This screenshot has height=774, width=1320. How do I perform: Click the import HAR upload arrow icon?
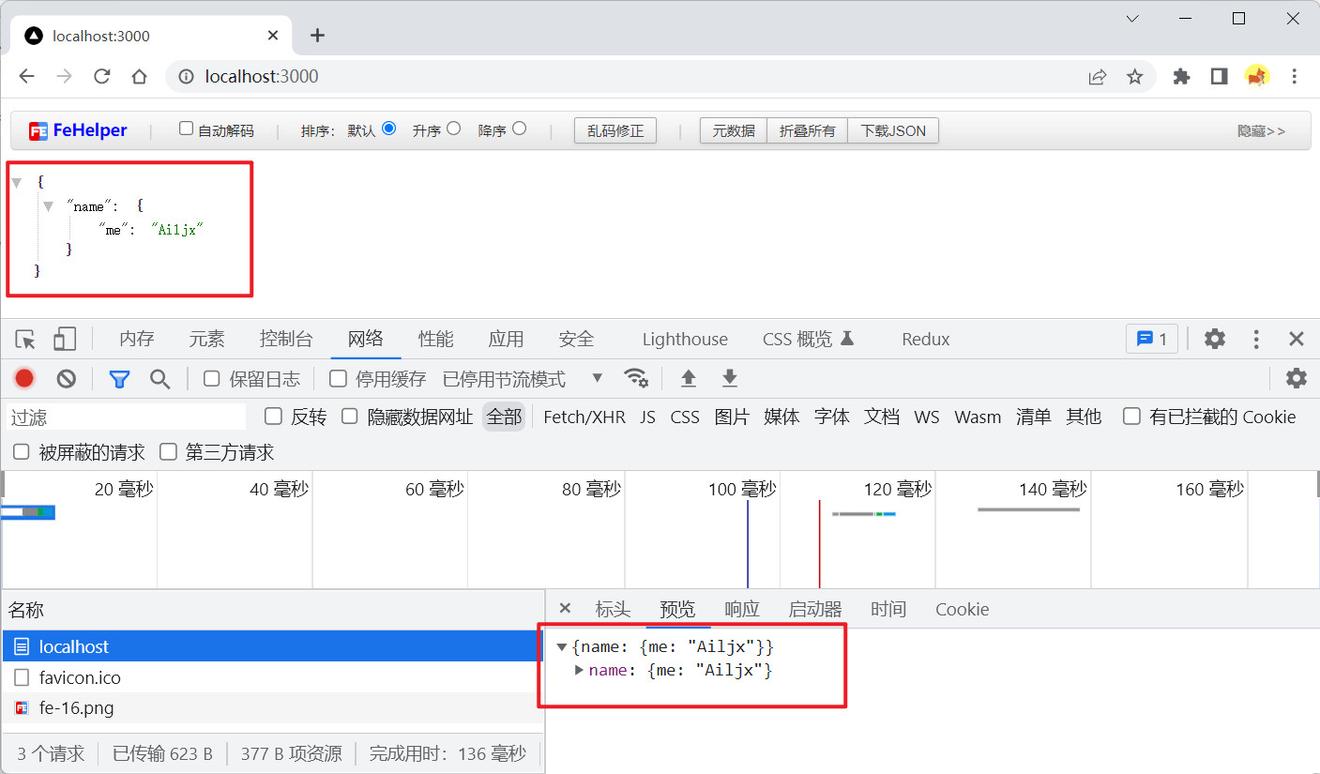tap(688, 378)
